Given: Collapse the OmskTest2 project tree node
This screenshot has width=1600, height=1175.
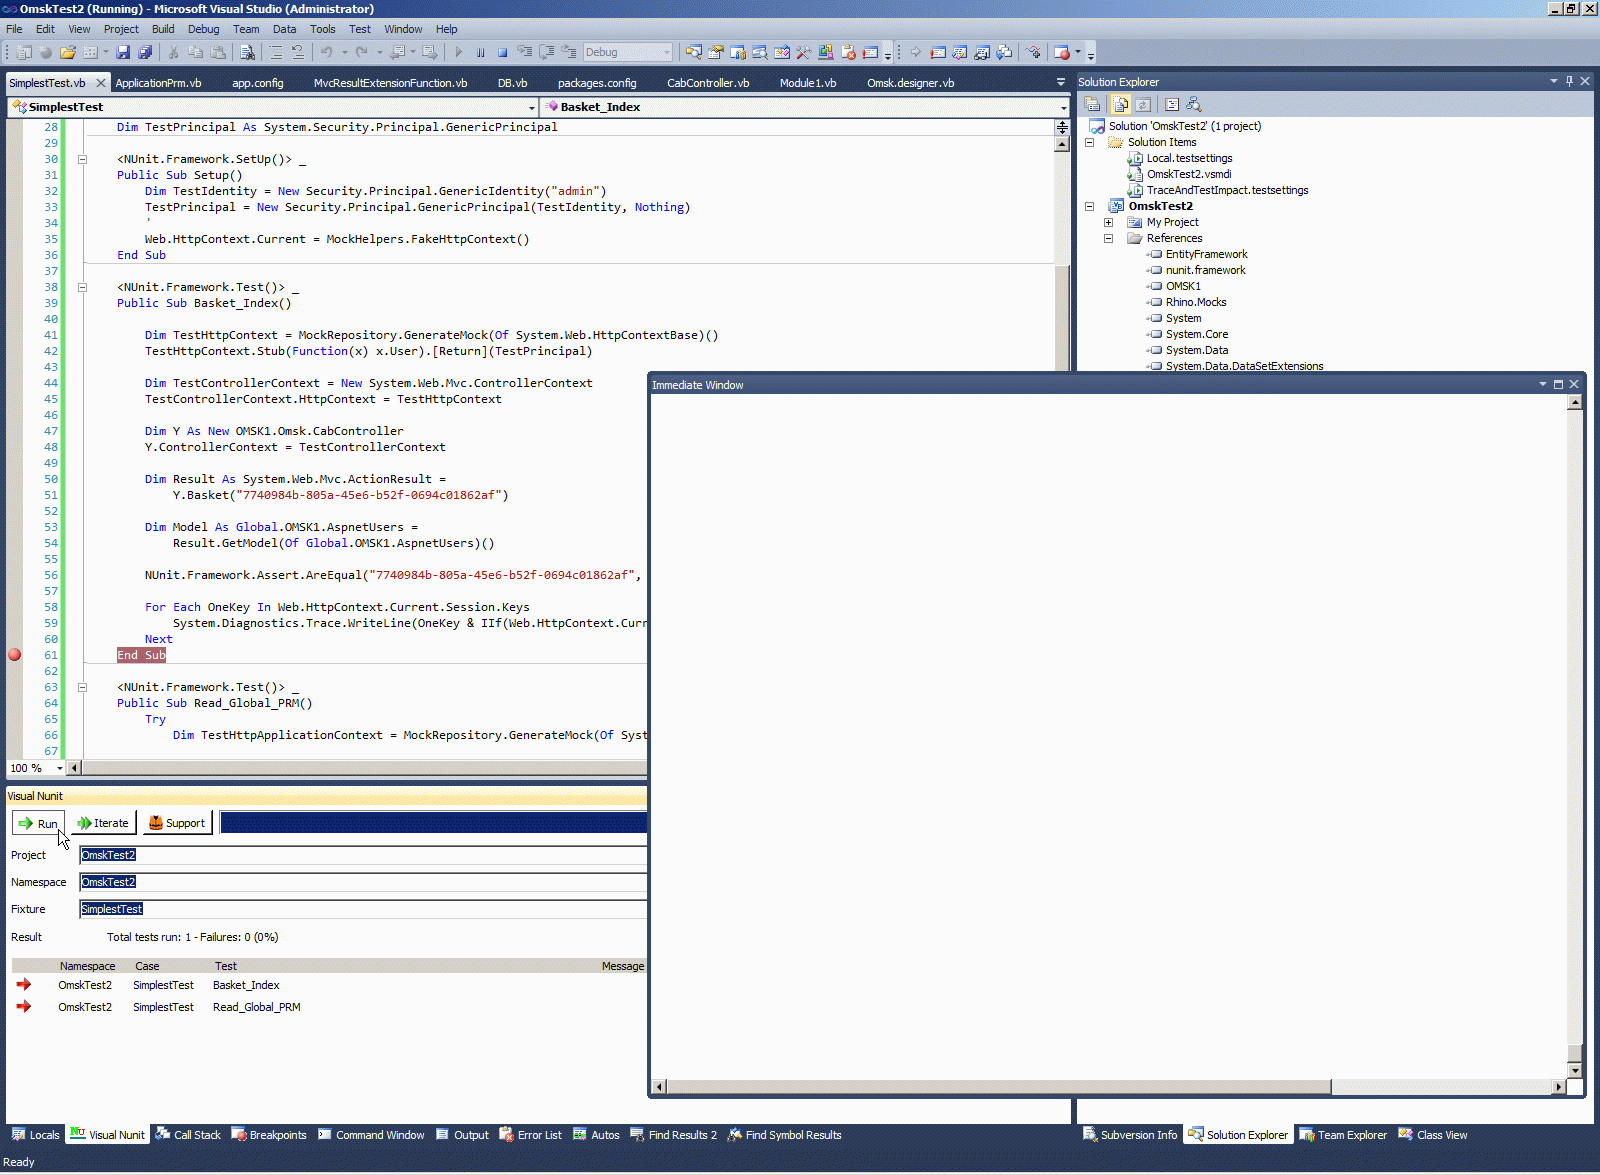Looking at the screenshot, I should click(x=1090, y=206).
